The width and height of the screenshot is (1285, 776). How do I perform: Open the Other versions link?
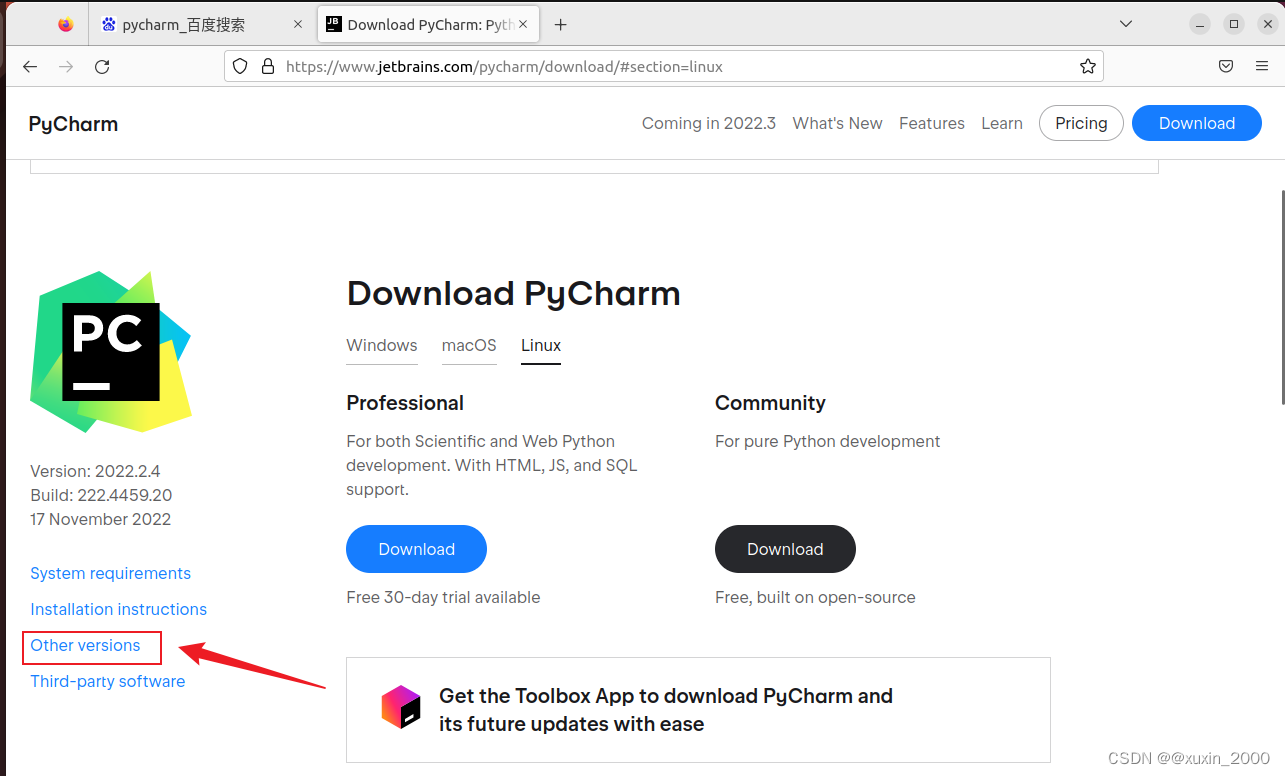(x=85, y=645)
